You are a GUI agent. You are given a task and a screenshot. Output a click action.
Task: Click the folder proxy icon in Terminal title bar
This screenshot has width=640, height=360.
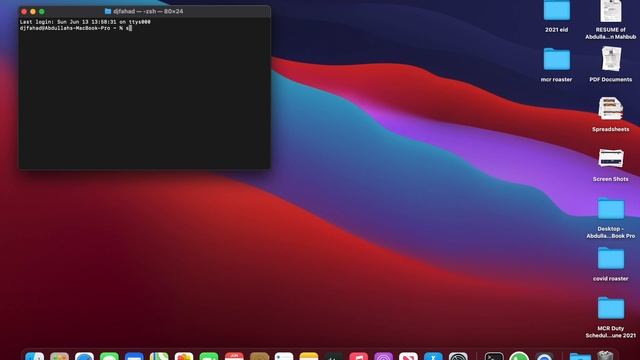point(108,11)
